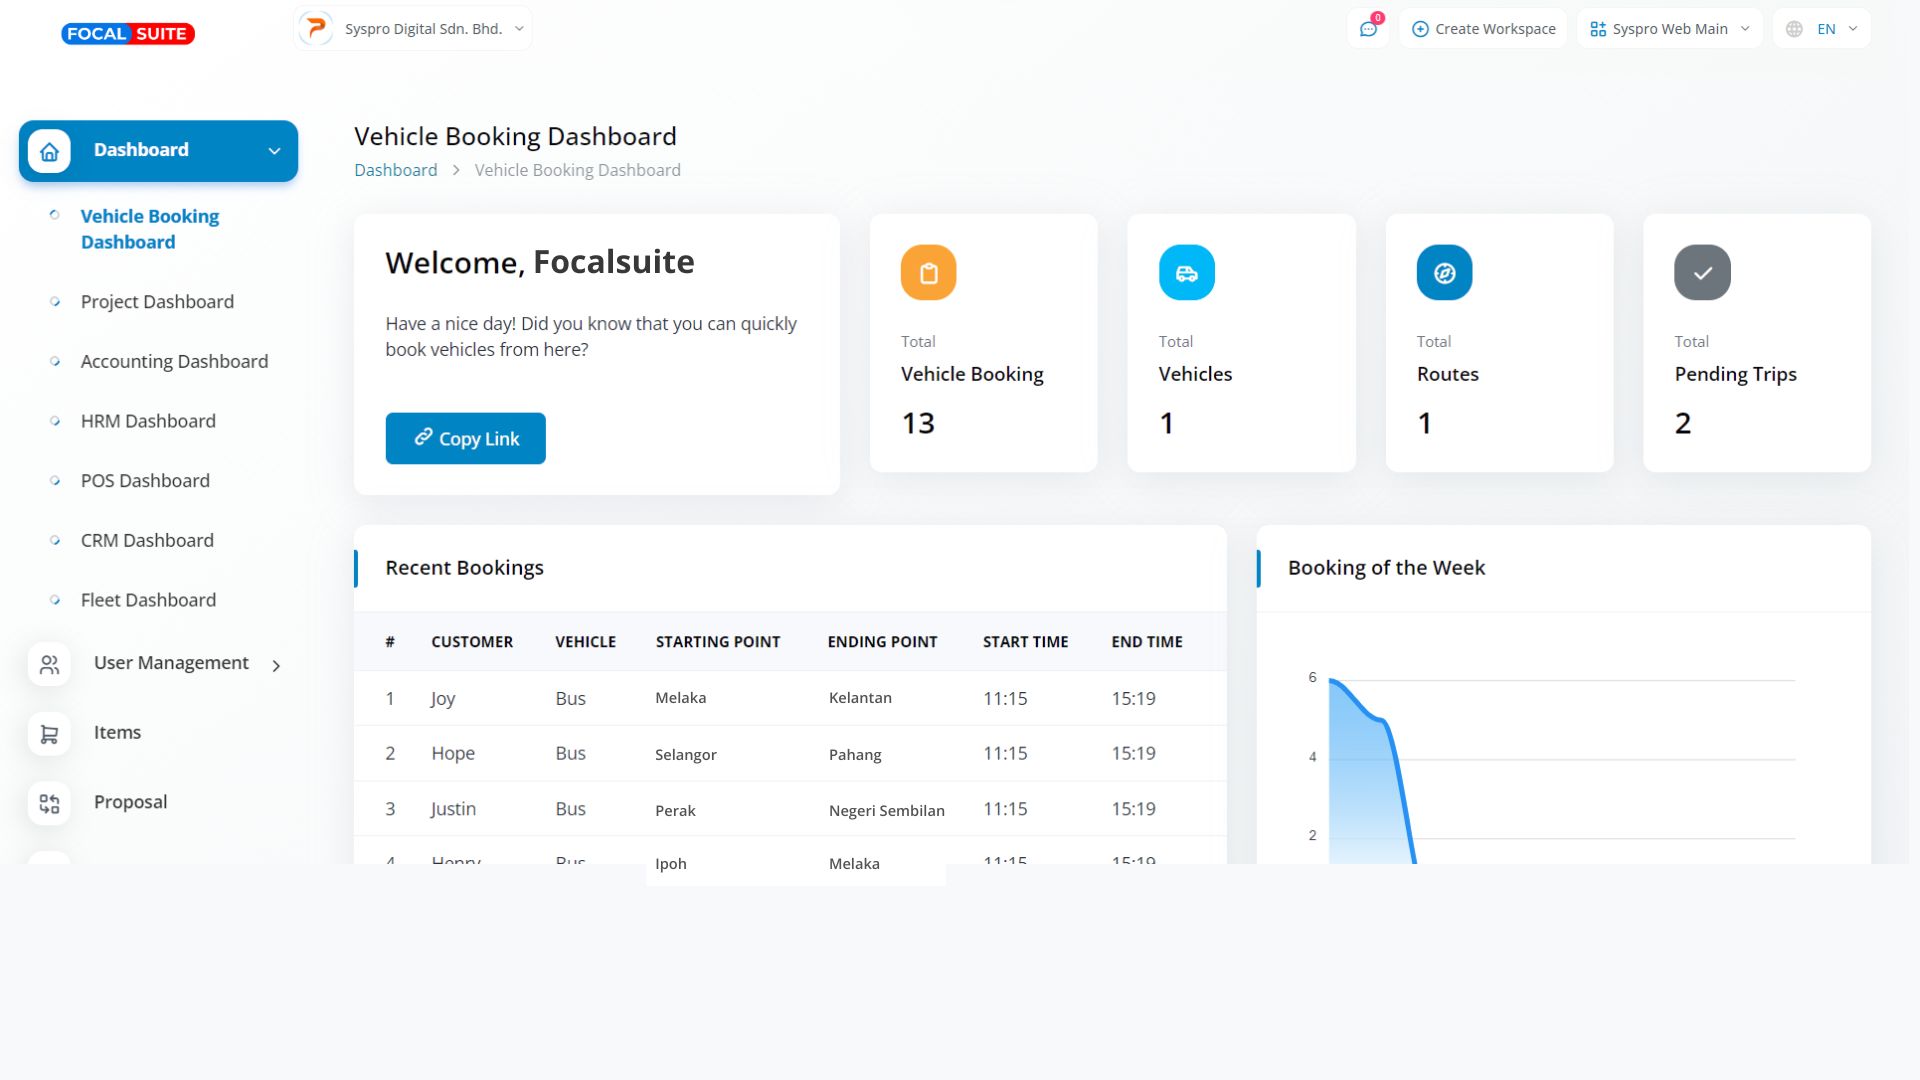Click the Total Routes compass icon
Image resolution: width=1920 pixels, height=1080 pixels.
1444,273
